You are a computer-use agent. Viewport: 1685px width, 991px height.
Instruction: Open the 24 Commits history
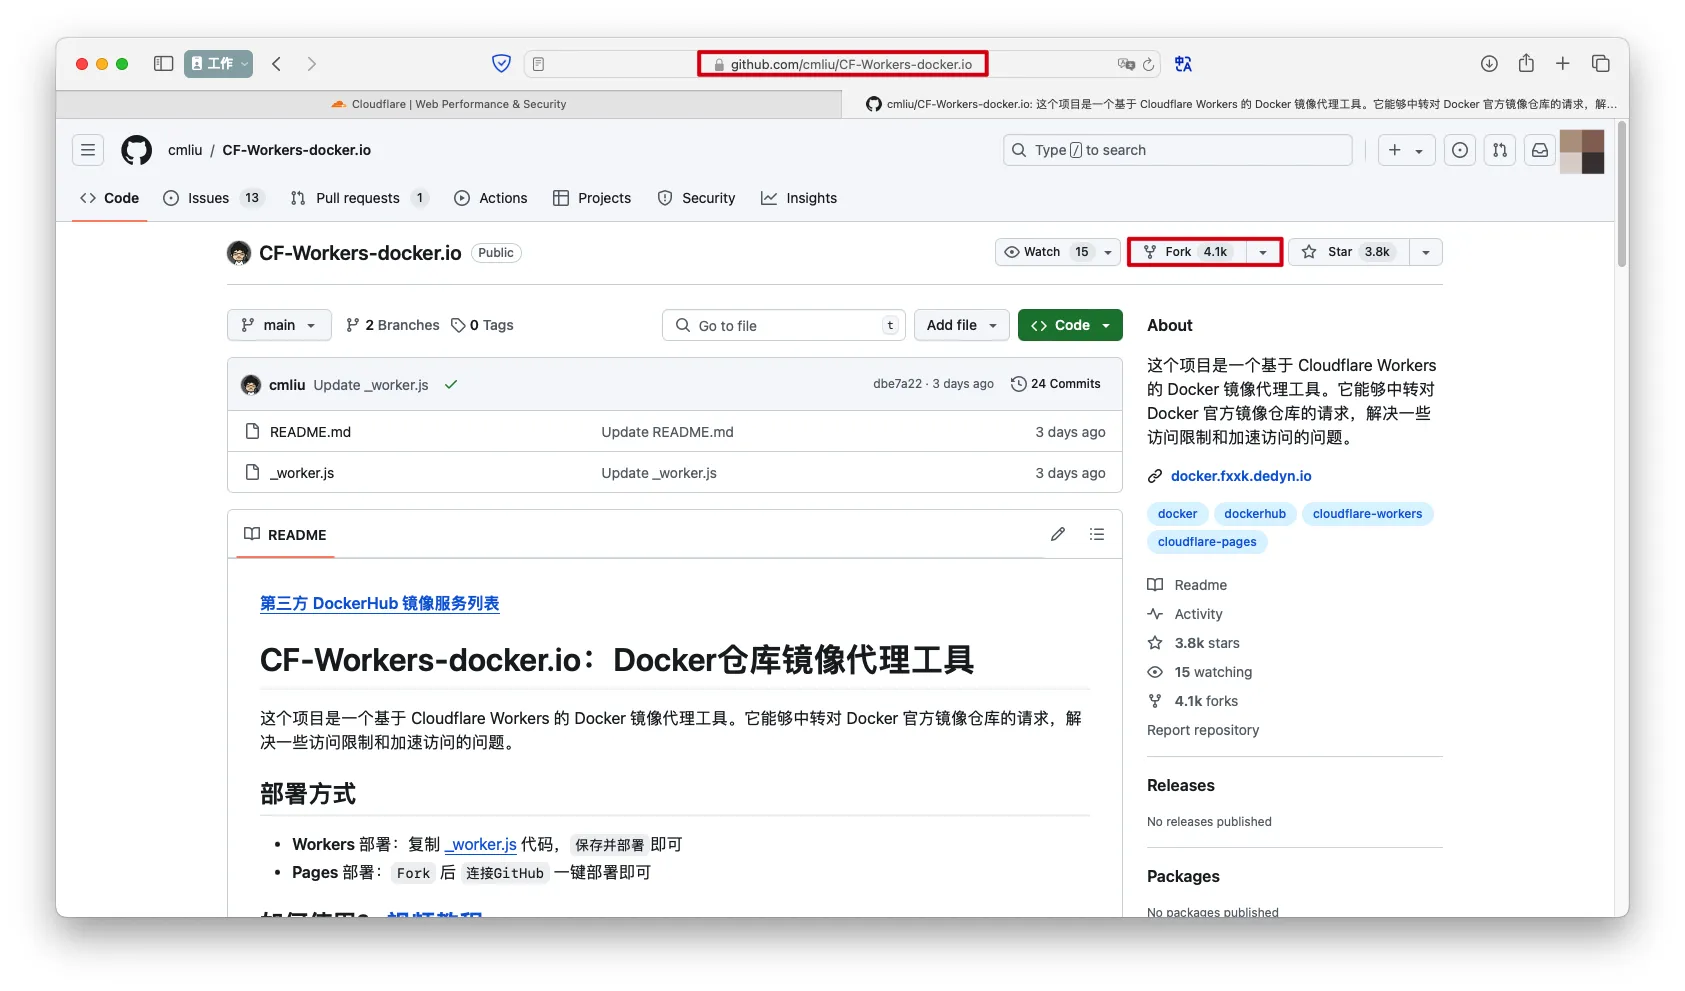coord(1056,384)
